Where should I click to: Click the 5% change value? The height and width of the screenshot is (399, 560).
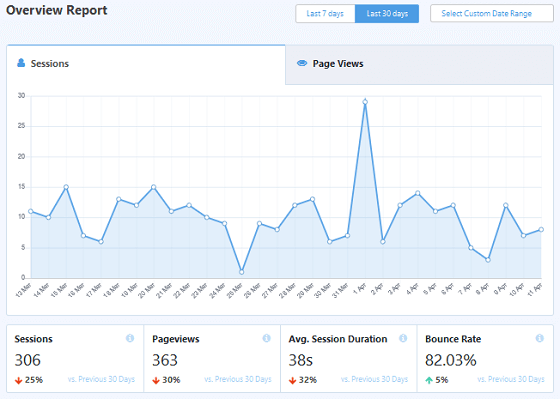[442, 380]
